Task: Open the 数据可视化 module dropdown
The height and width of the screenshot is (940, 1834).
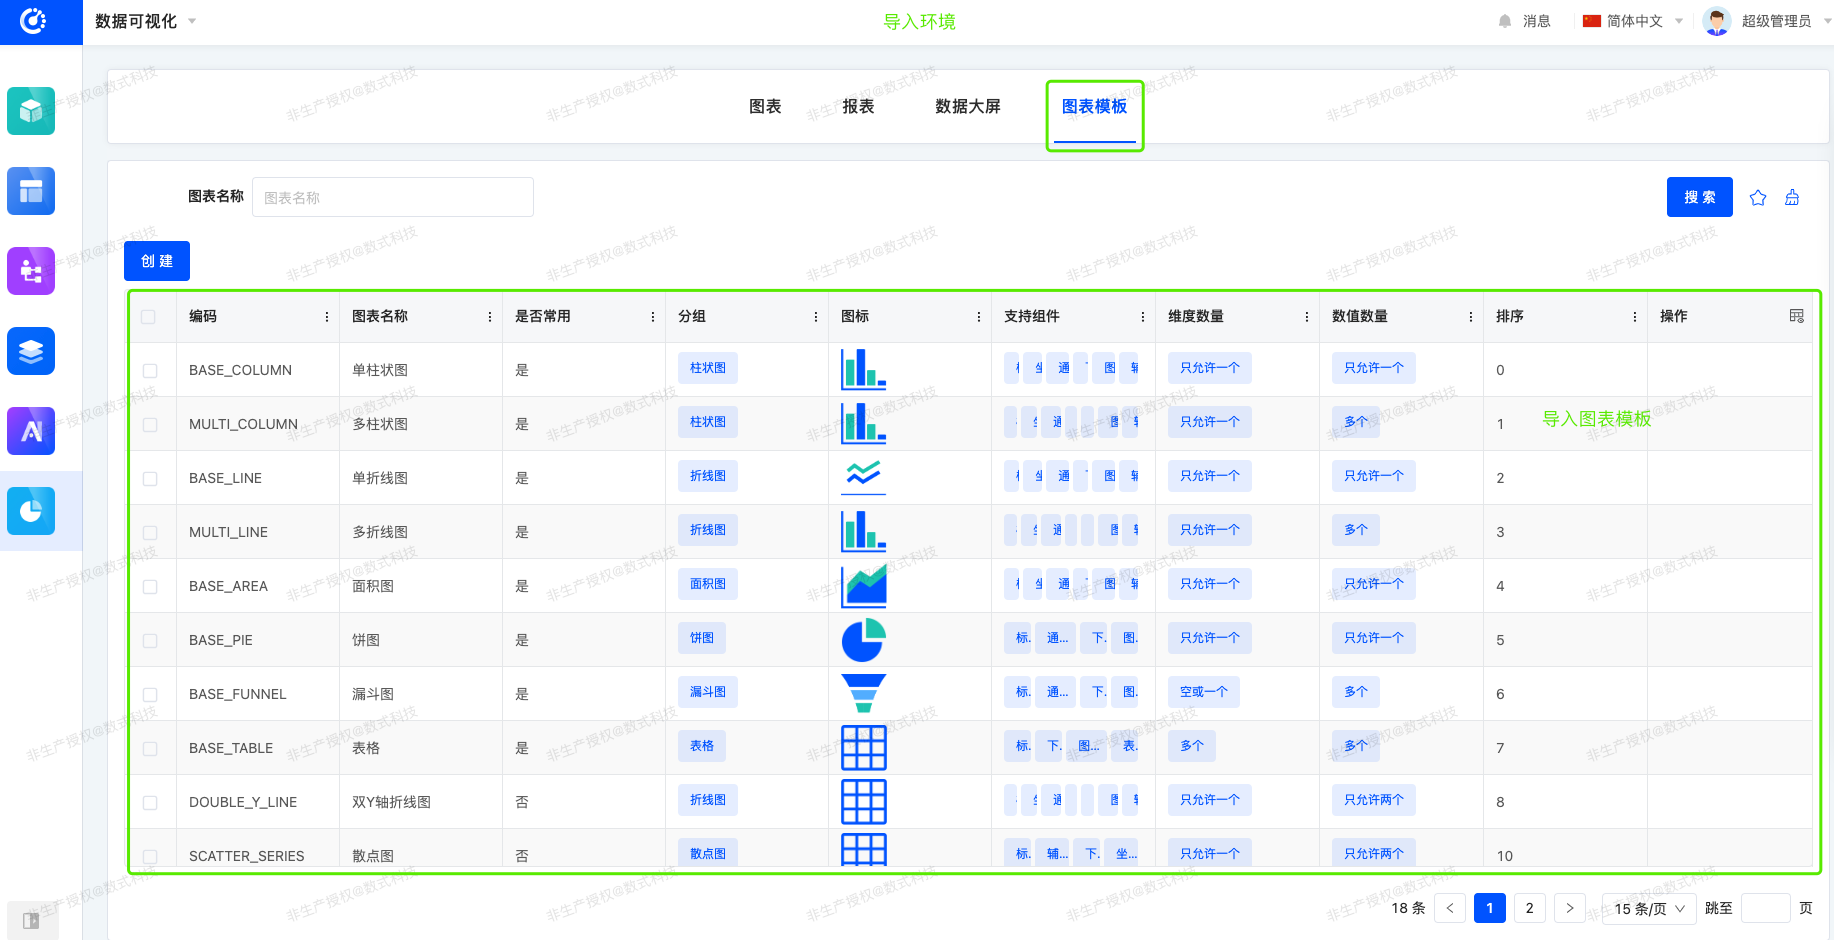Action: [145, 21]
